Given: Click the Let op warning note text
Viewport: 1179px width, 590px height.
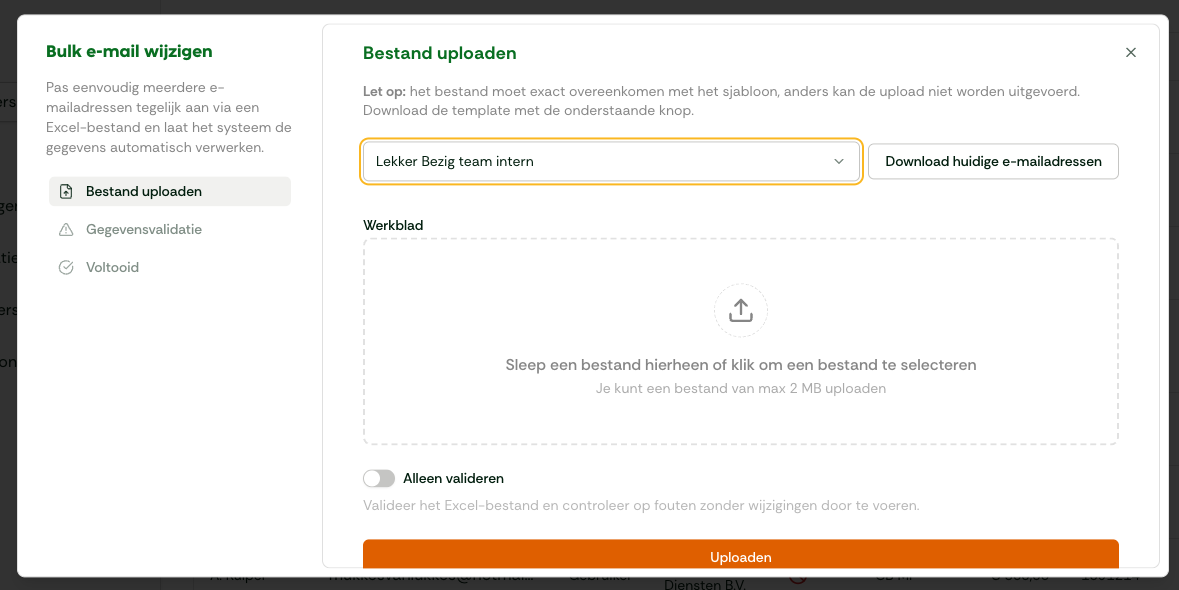Looking at the screenshot, I should [721, 101].
